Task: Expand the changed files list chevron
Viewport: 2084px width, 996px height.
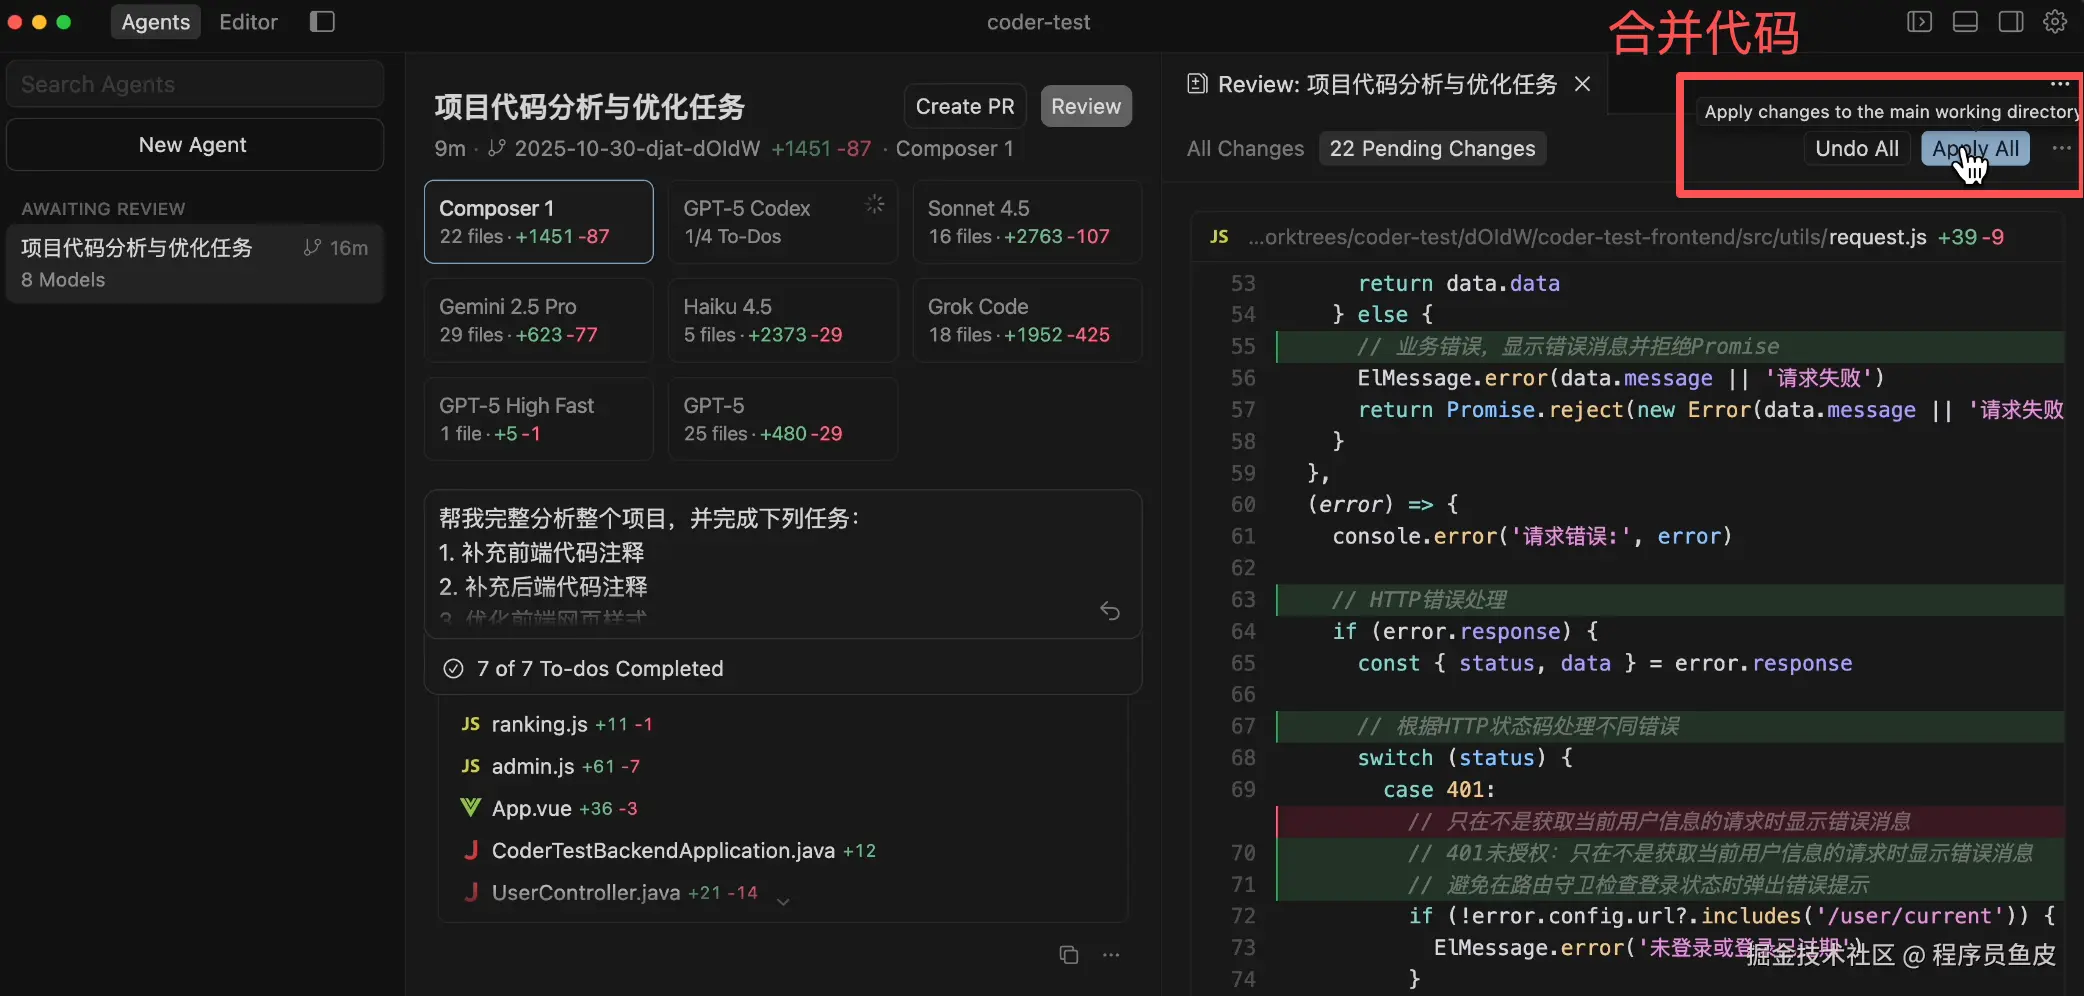Action: point(784,901)
